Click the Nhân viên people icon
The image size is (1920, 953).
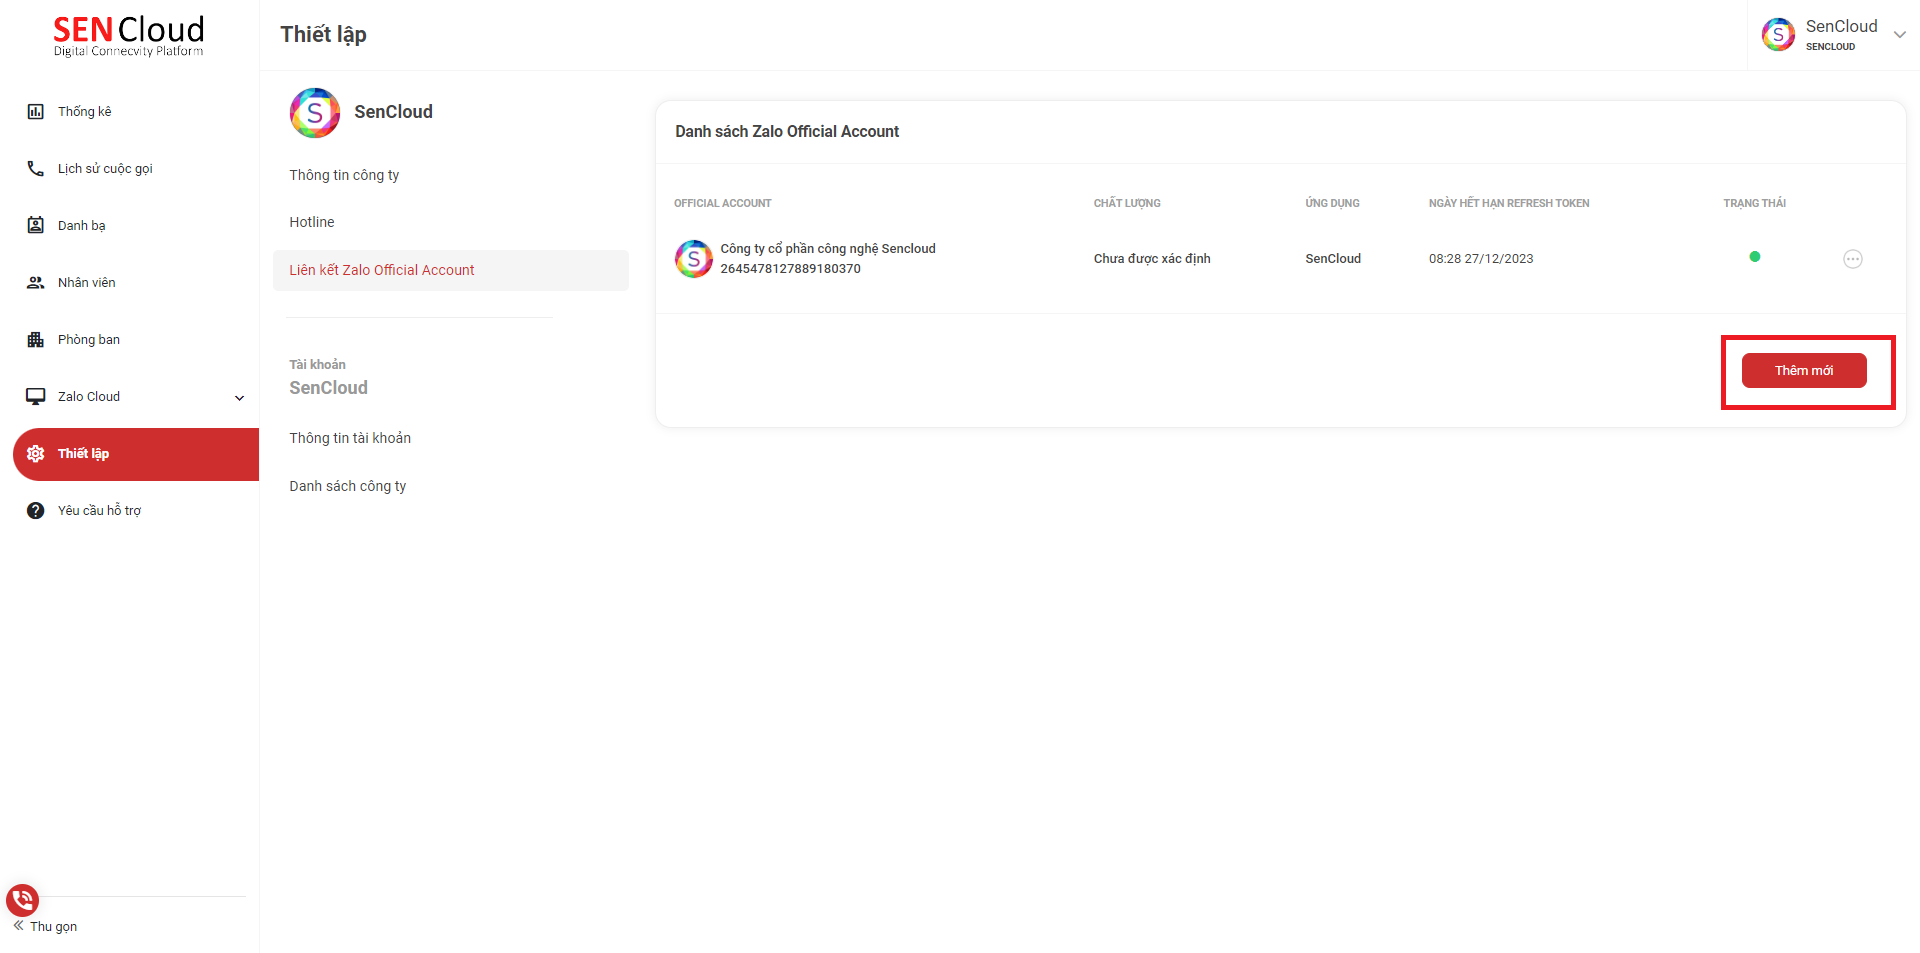pyautogui.click(x=36, y=283)
